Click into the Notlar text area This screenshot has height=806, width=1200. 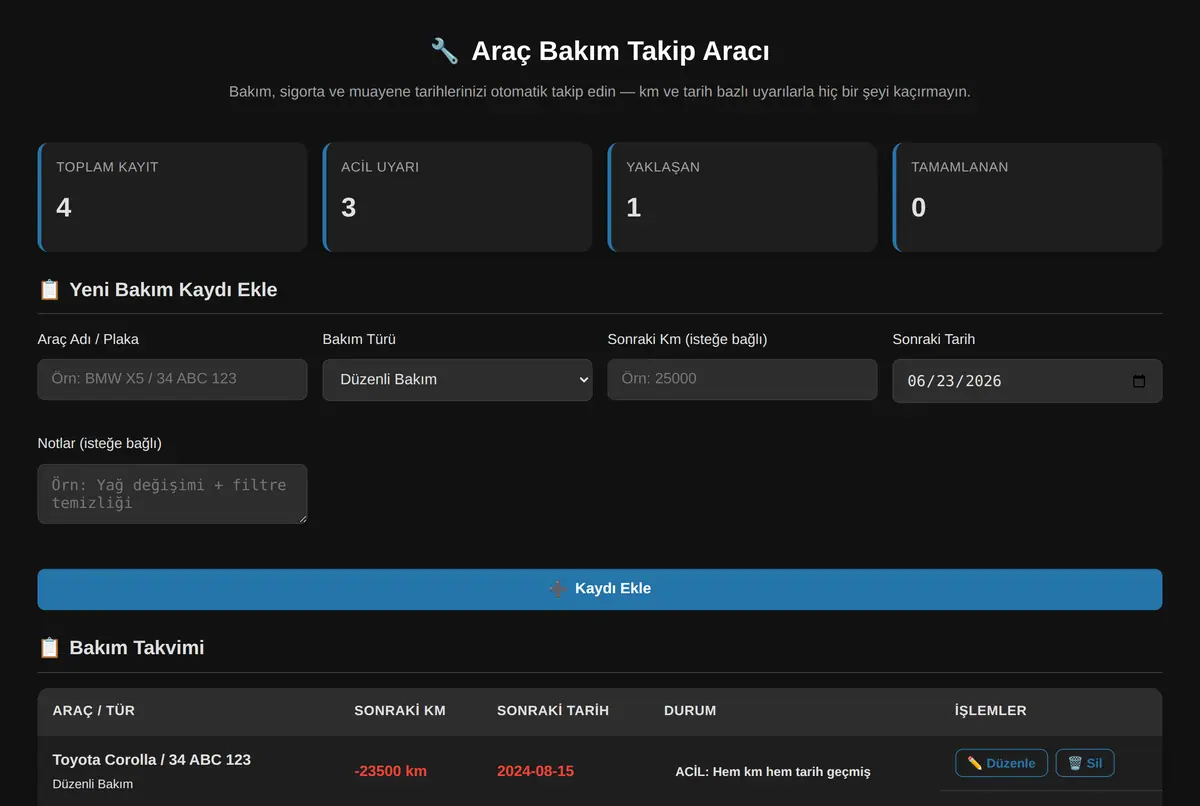[x=172, y=493]
